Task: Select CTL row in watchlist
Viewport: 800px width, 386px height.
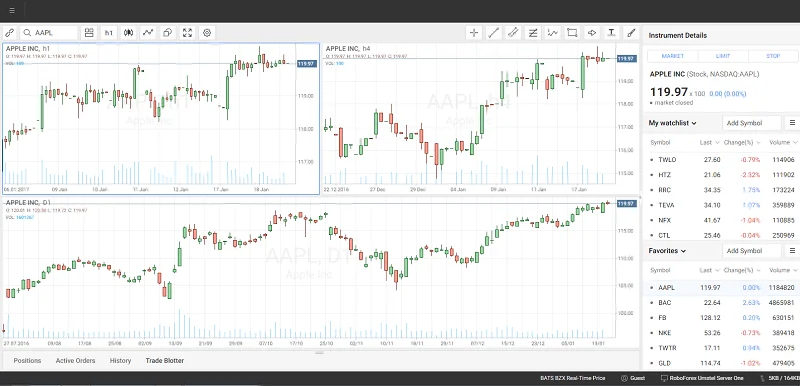Action: coord(722,236)
